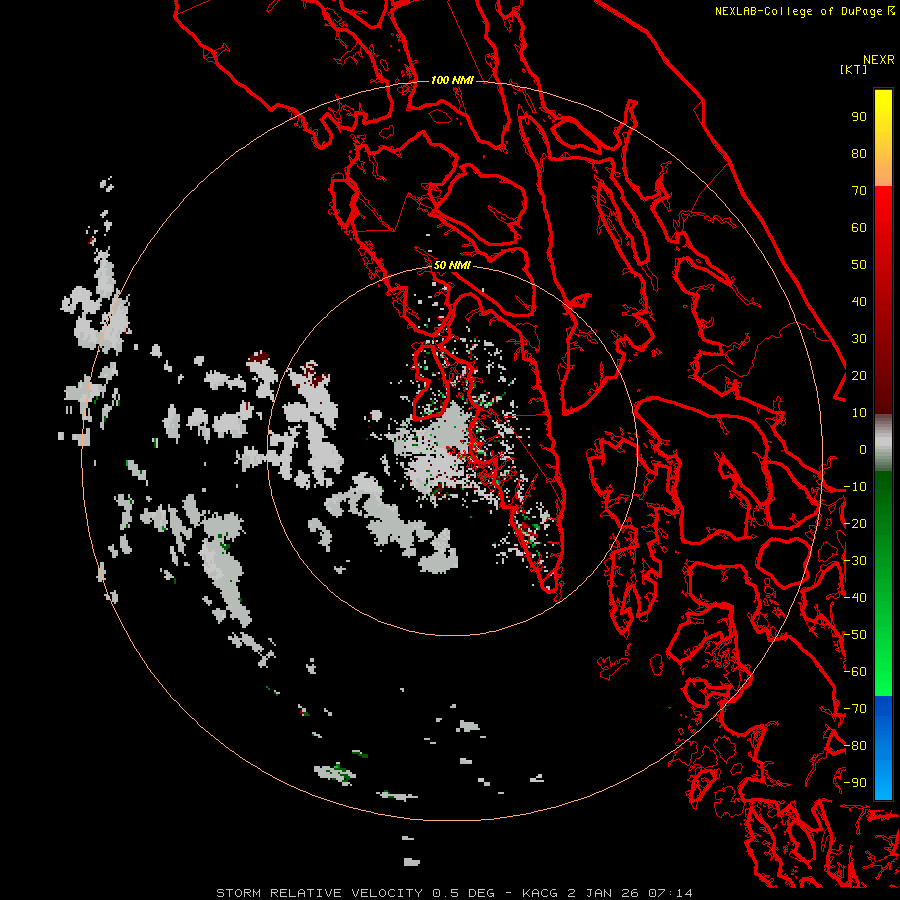Click the 100 NMI range ring label
The image size is (900, 900).
point(452,80)
